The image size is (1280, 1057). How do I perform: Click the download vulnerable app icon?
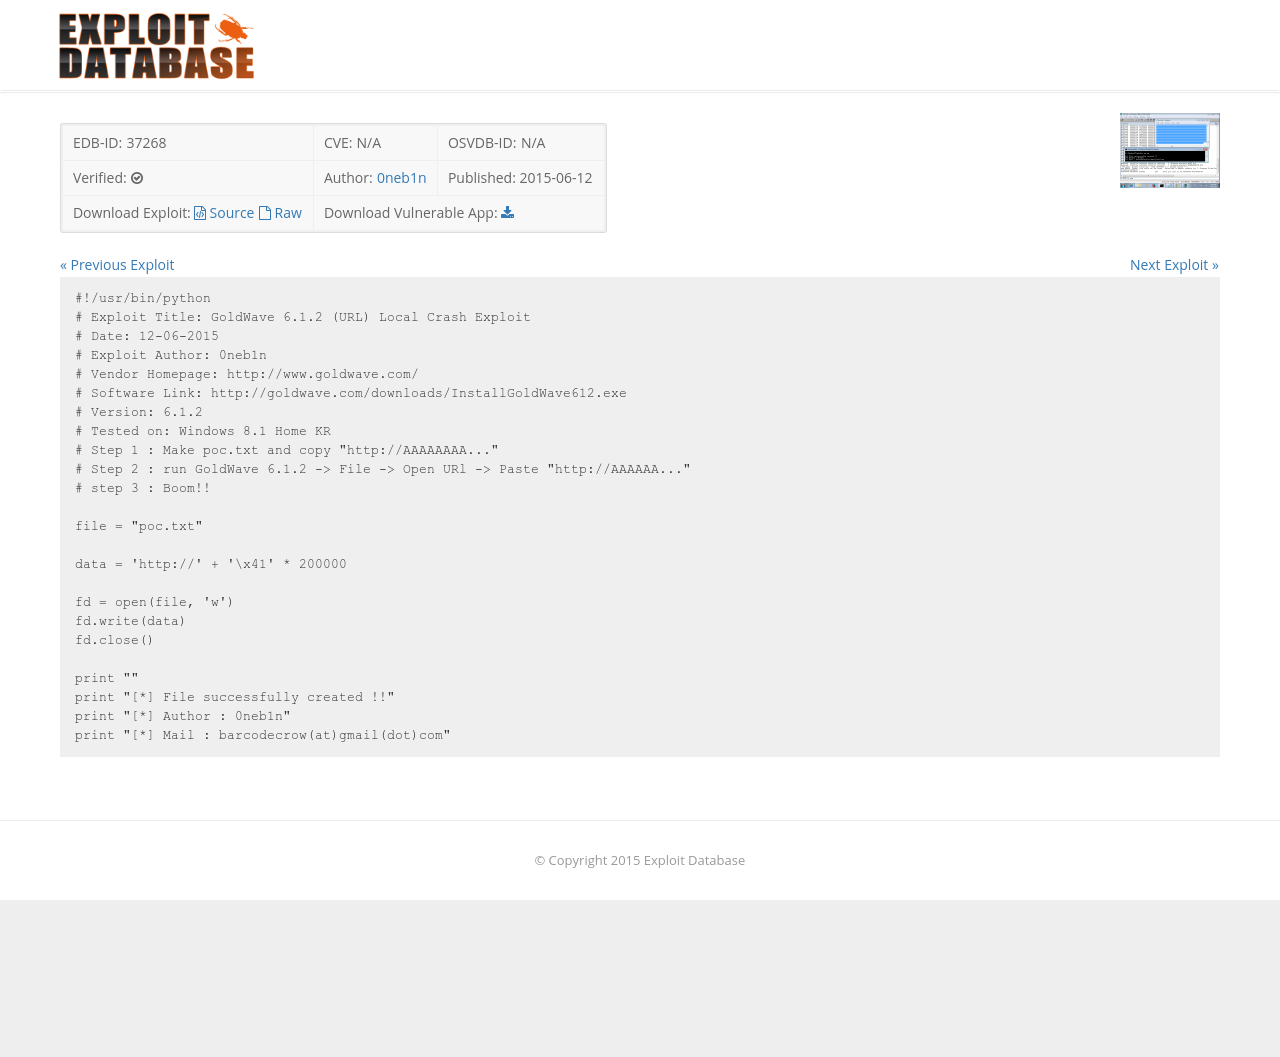tap(507, 212)
